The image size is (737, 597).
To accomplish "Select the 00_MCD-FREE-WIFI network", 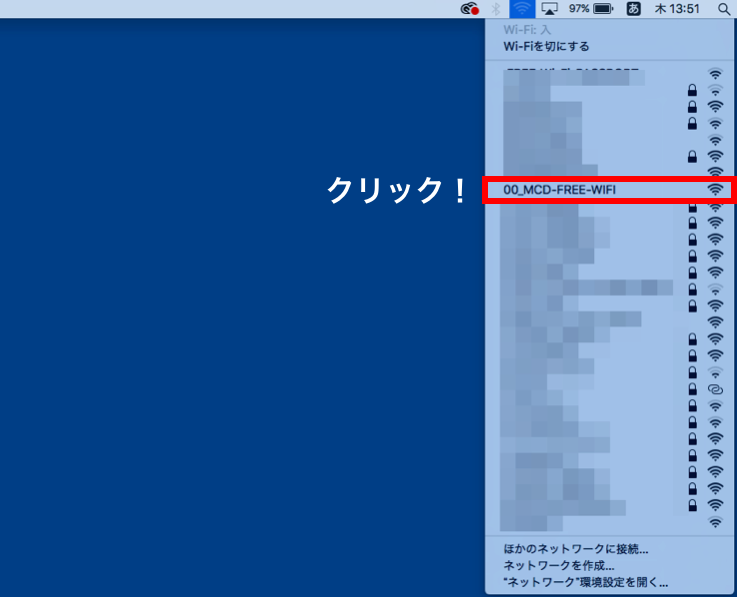I will tap(609, 190).
